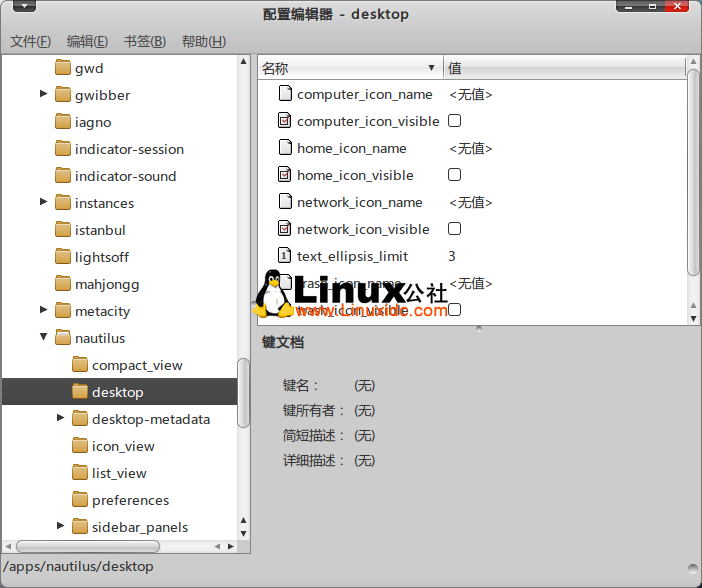Click the gwibber folder icon
The width and height of the screenshot is (702, 588).
tap(63, 95)
